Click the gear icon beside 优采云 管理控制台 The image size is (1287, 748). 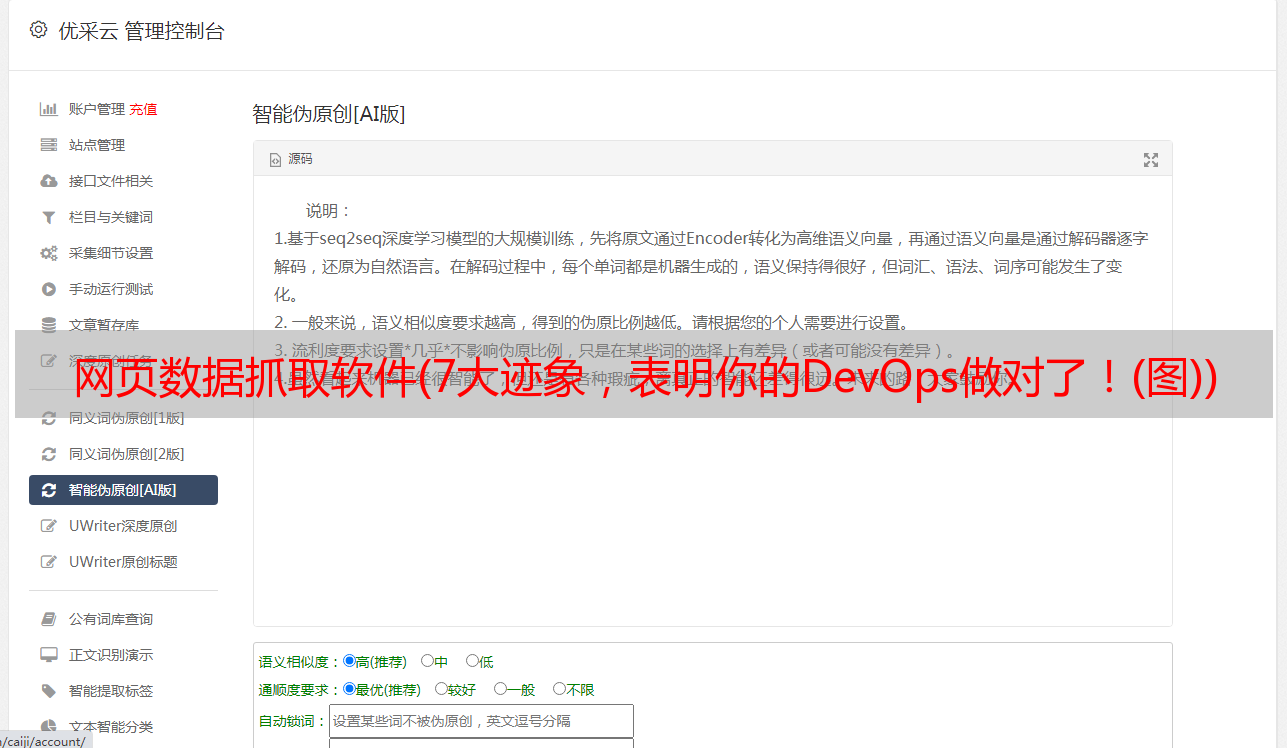(x=38, y=30)
